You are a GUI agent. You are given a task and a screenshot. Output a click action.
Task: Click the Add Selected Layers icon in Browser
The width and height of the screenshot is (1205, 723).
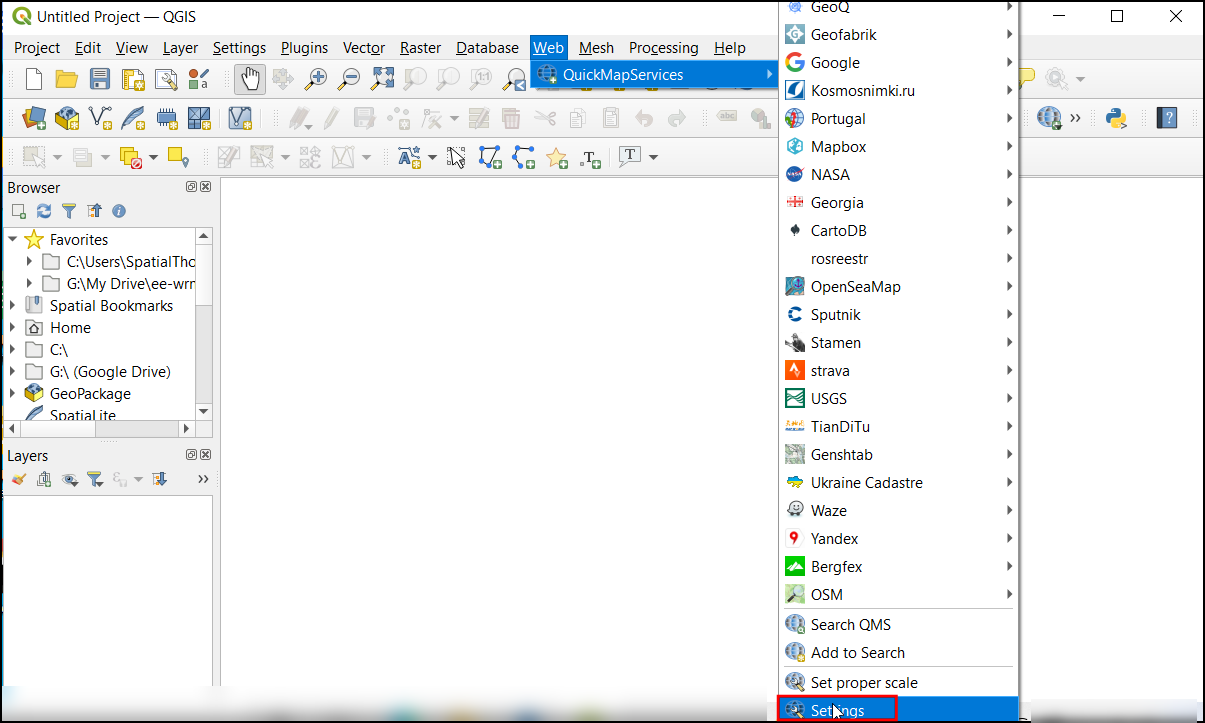18,211
